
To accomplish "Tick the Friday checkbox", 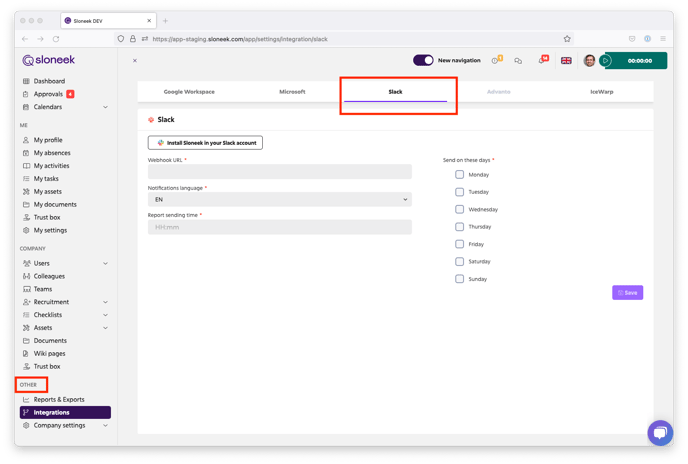I will 459,244.
